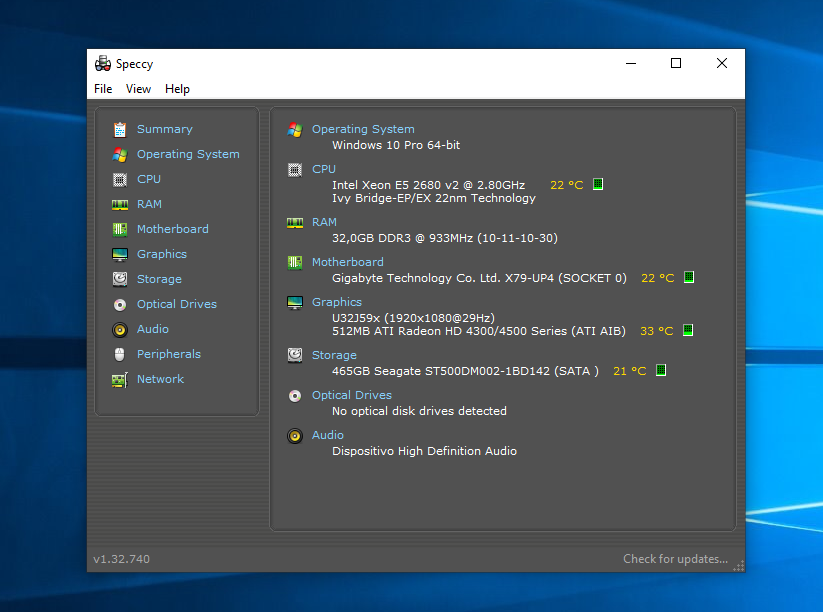Click the RAM stick icon in sidebar
823x612 pixels.
click(120, 205)
